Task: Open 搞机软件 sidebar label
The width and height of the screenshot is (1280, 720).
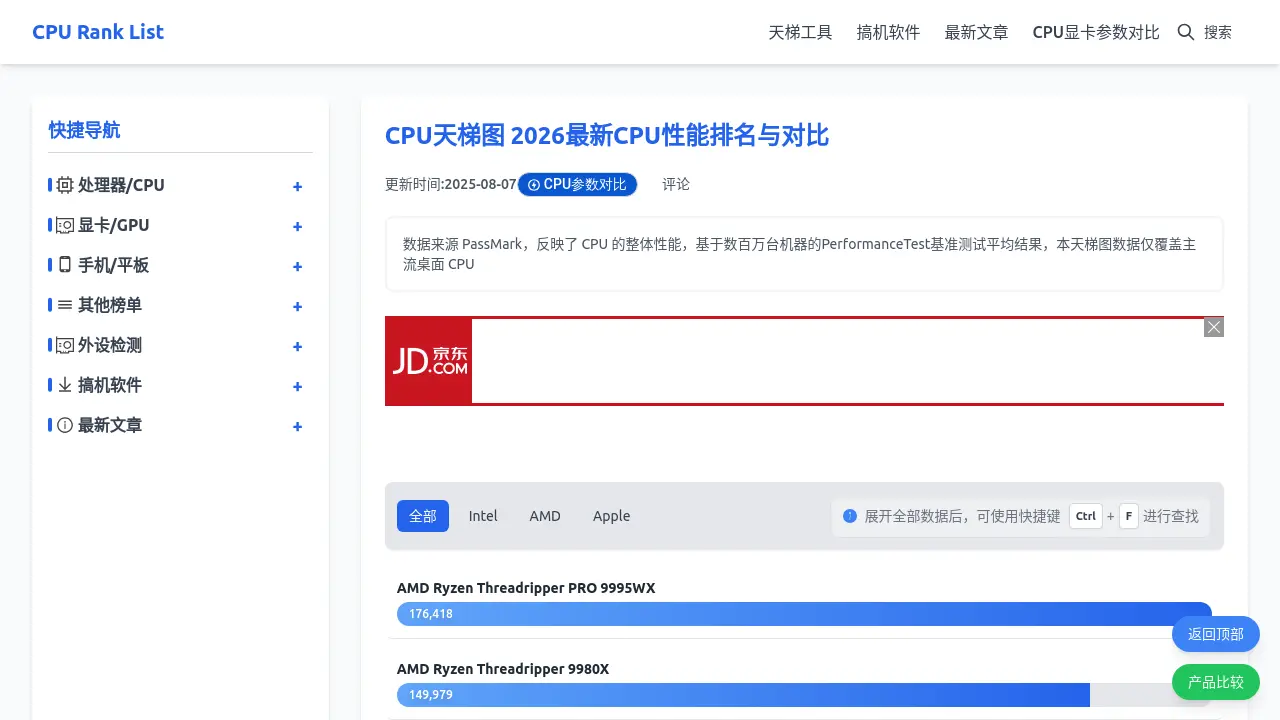Action: click(110, 385)
